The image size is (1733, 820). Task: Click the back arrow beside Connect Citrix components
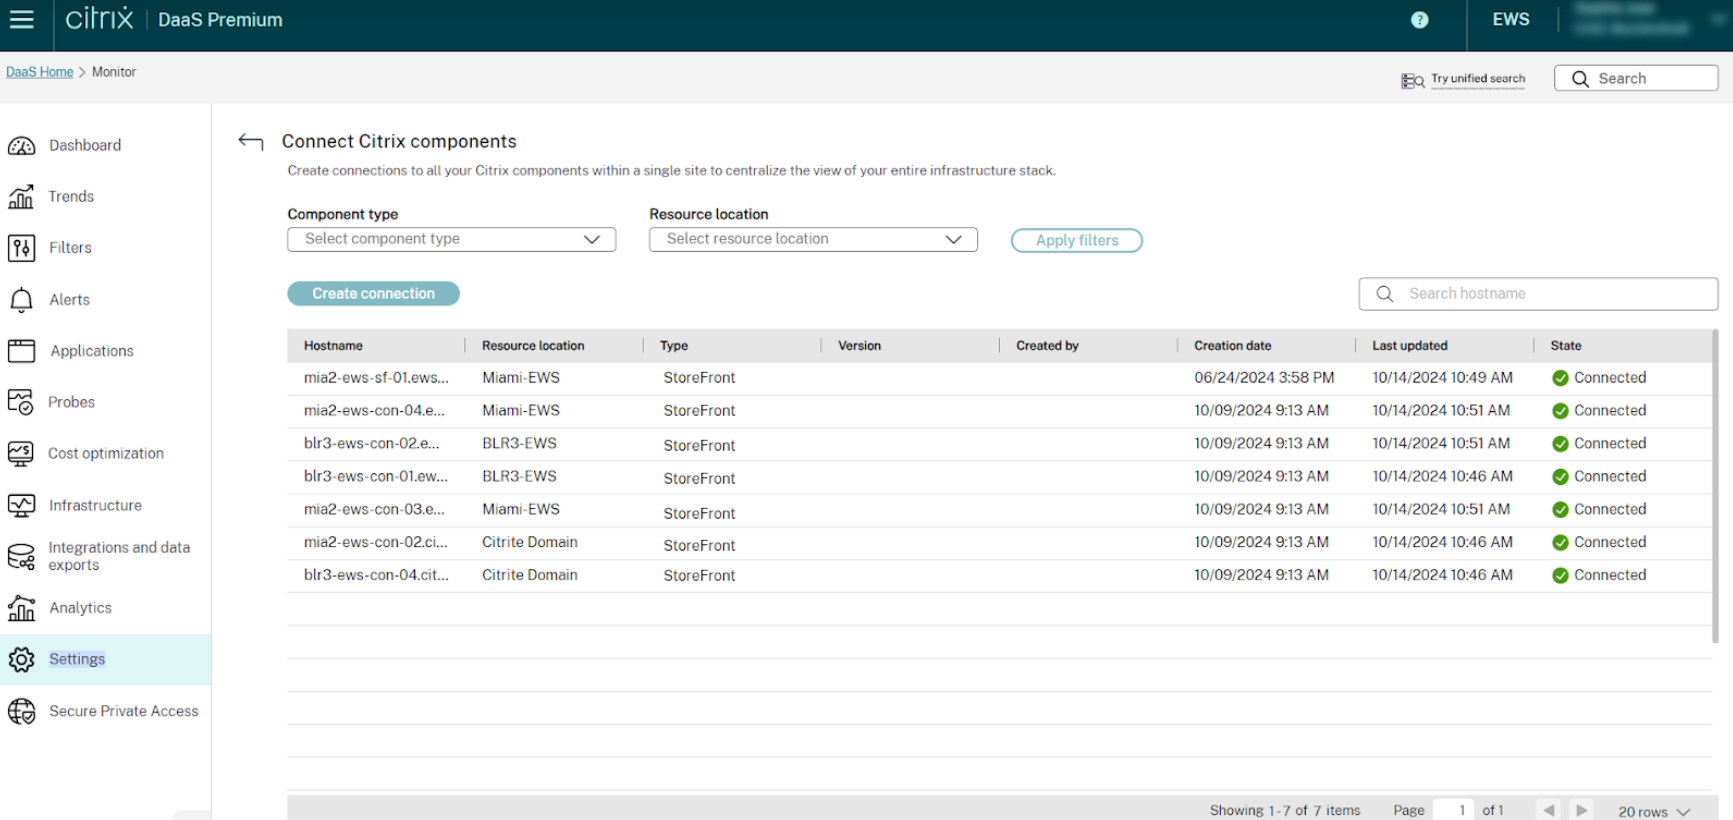point(251,142)
